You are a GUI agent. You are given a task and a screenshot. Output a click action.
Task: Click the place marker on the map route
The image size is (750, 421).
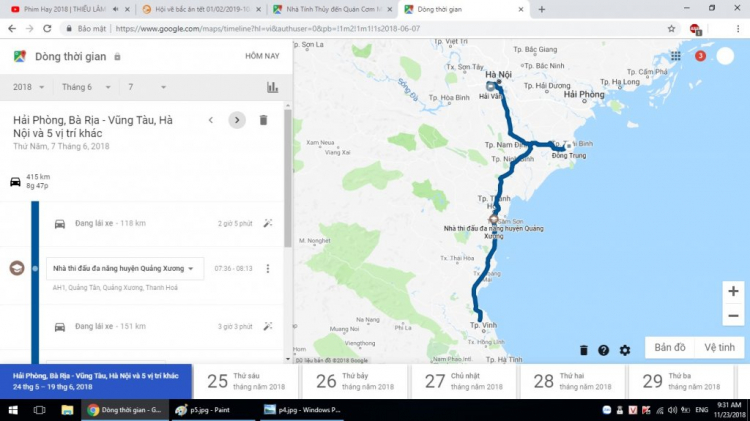[x=493, y=219]
